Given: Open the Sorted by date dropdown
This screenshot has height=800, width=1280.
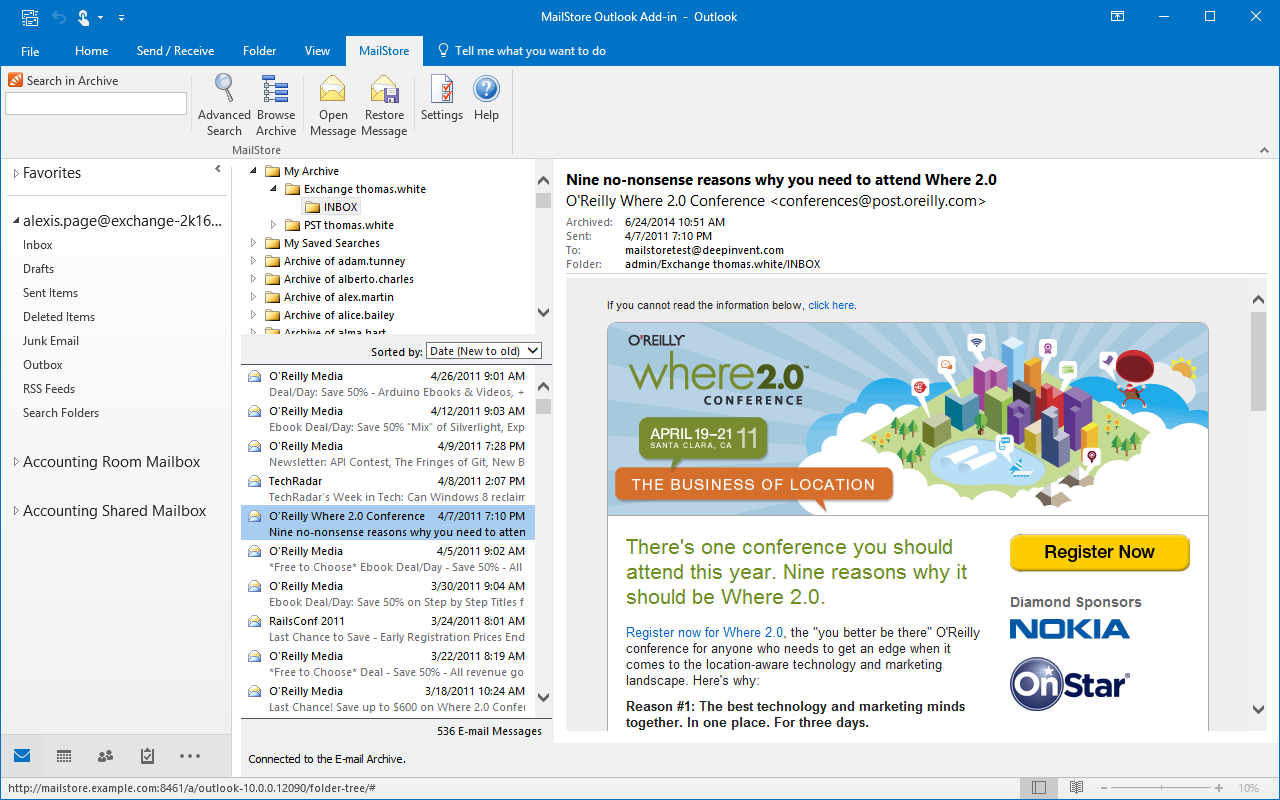Looking at the screenshot, I should (484, 351).
